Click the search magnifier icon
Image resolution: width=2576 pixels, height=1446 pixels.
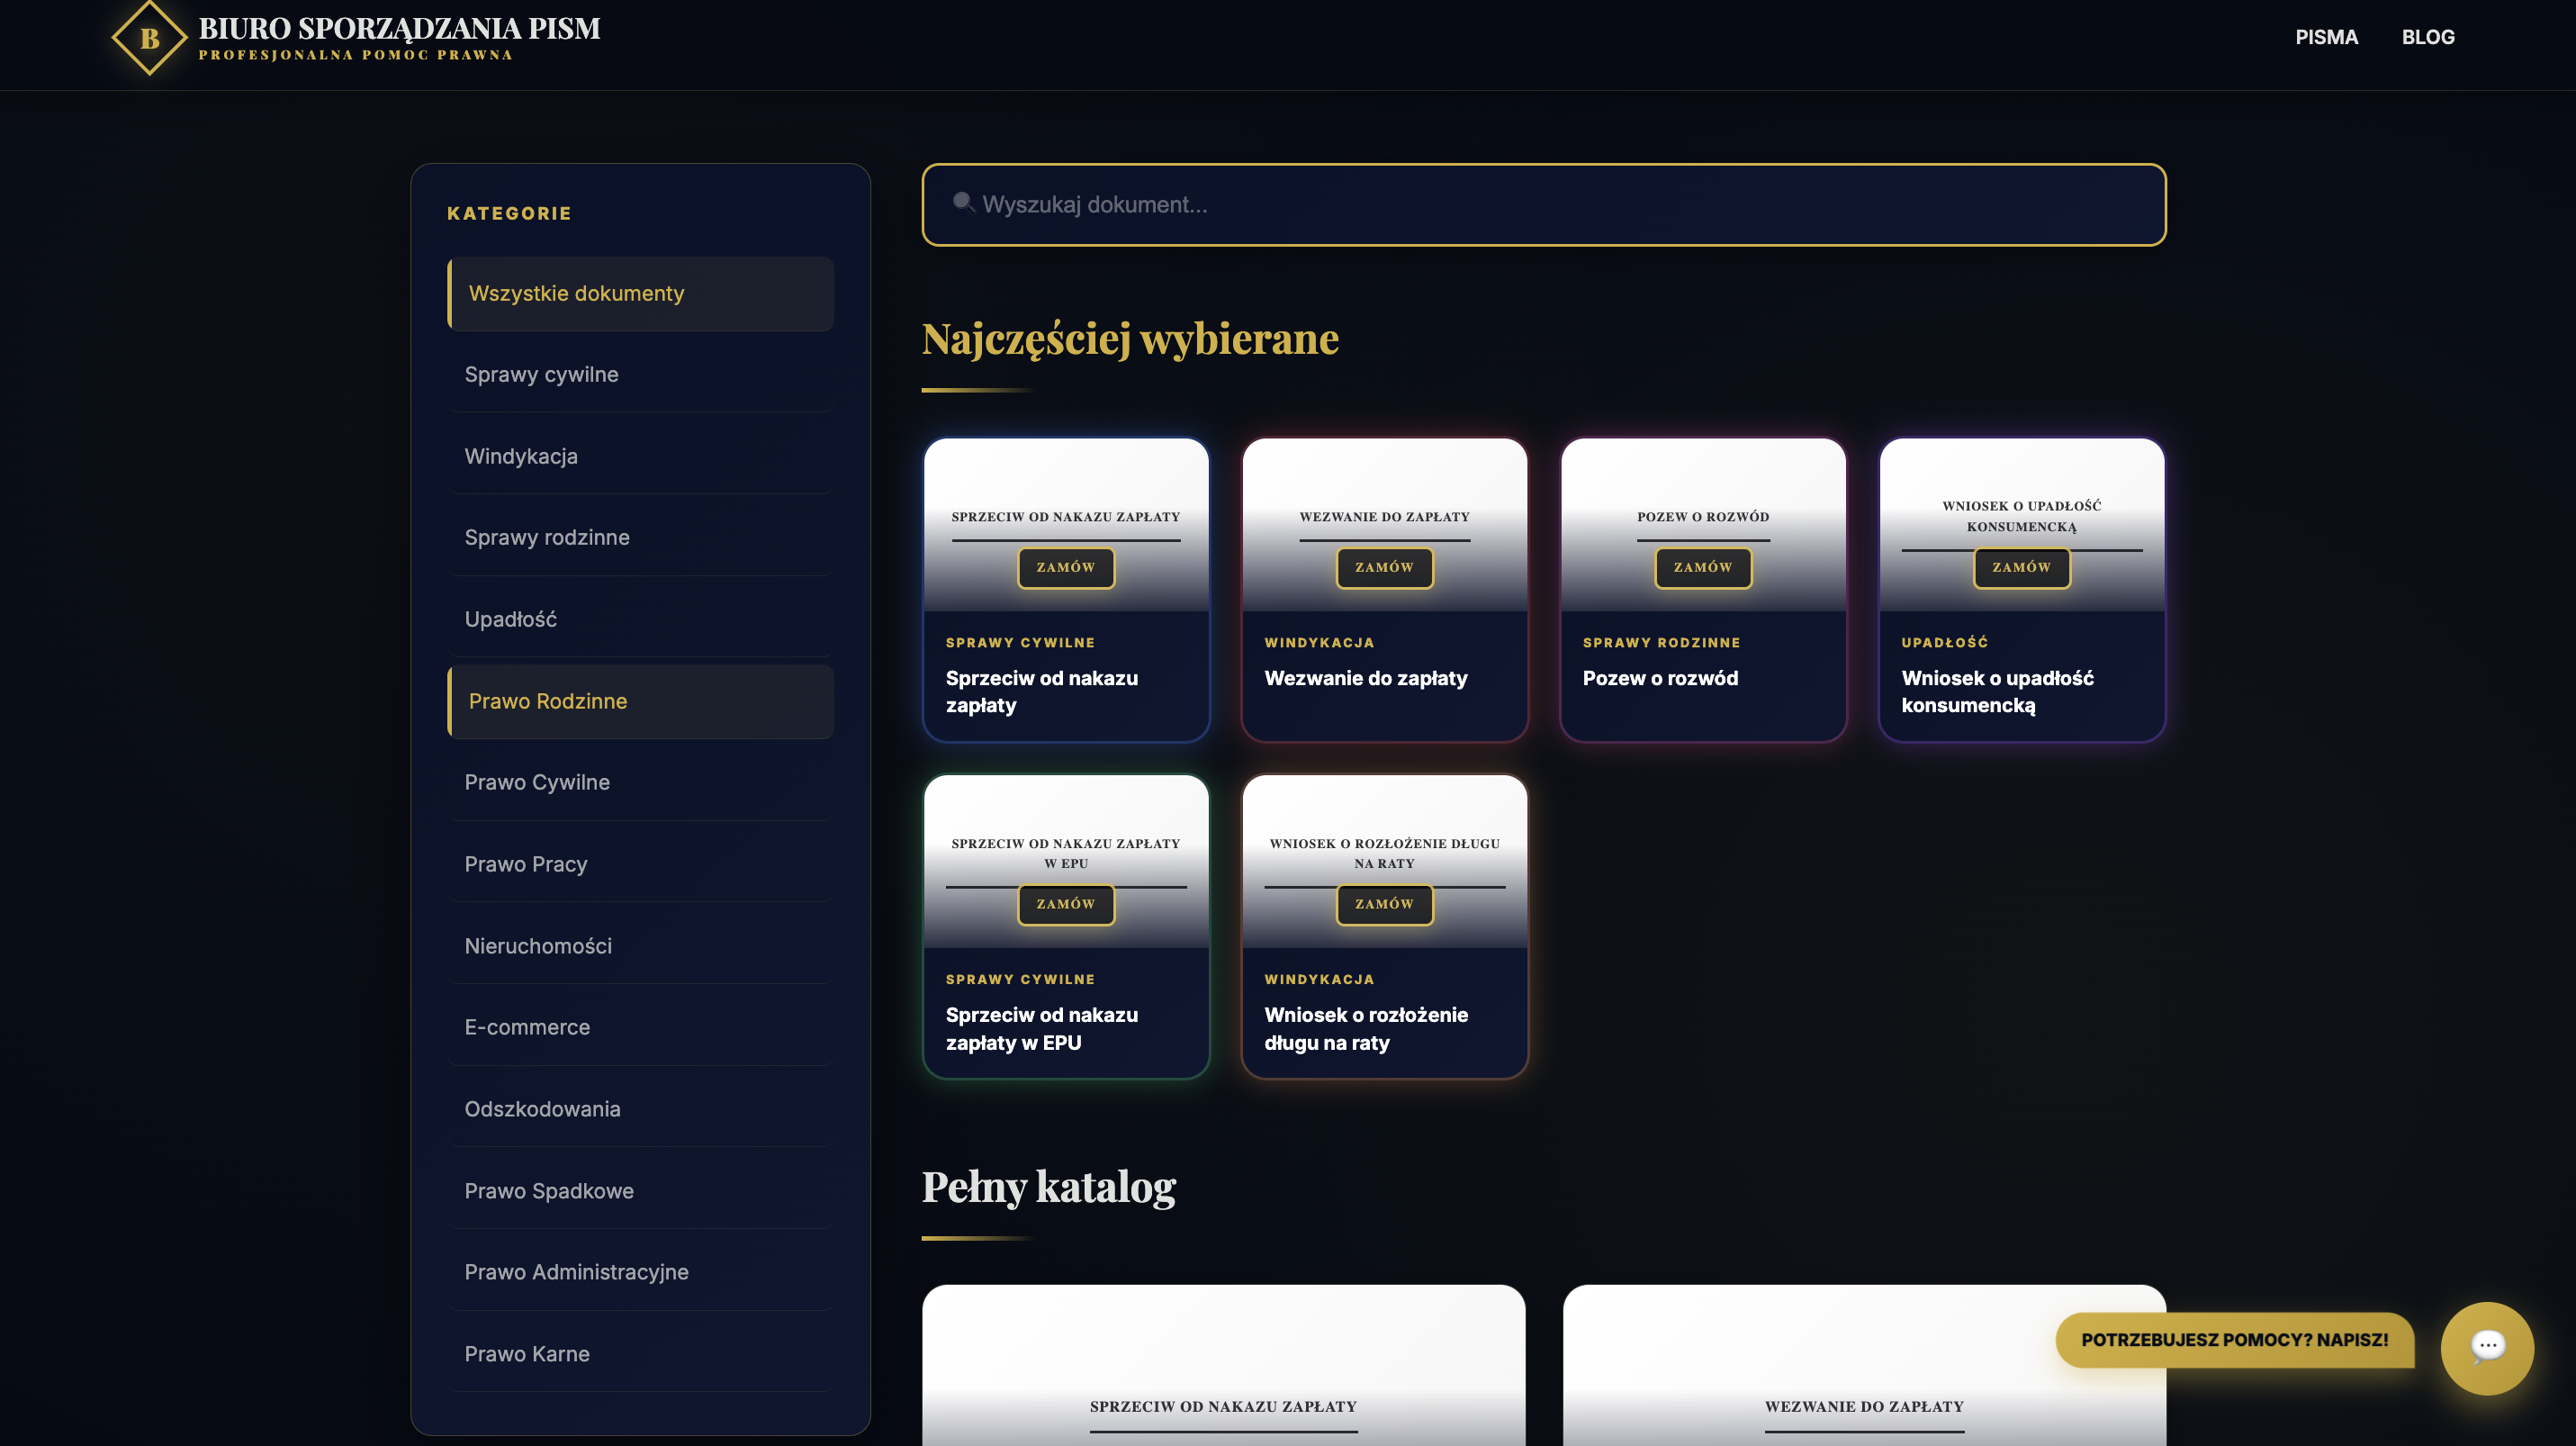(963, 203)
